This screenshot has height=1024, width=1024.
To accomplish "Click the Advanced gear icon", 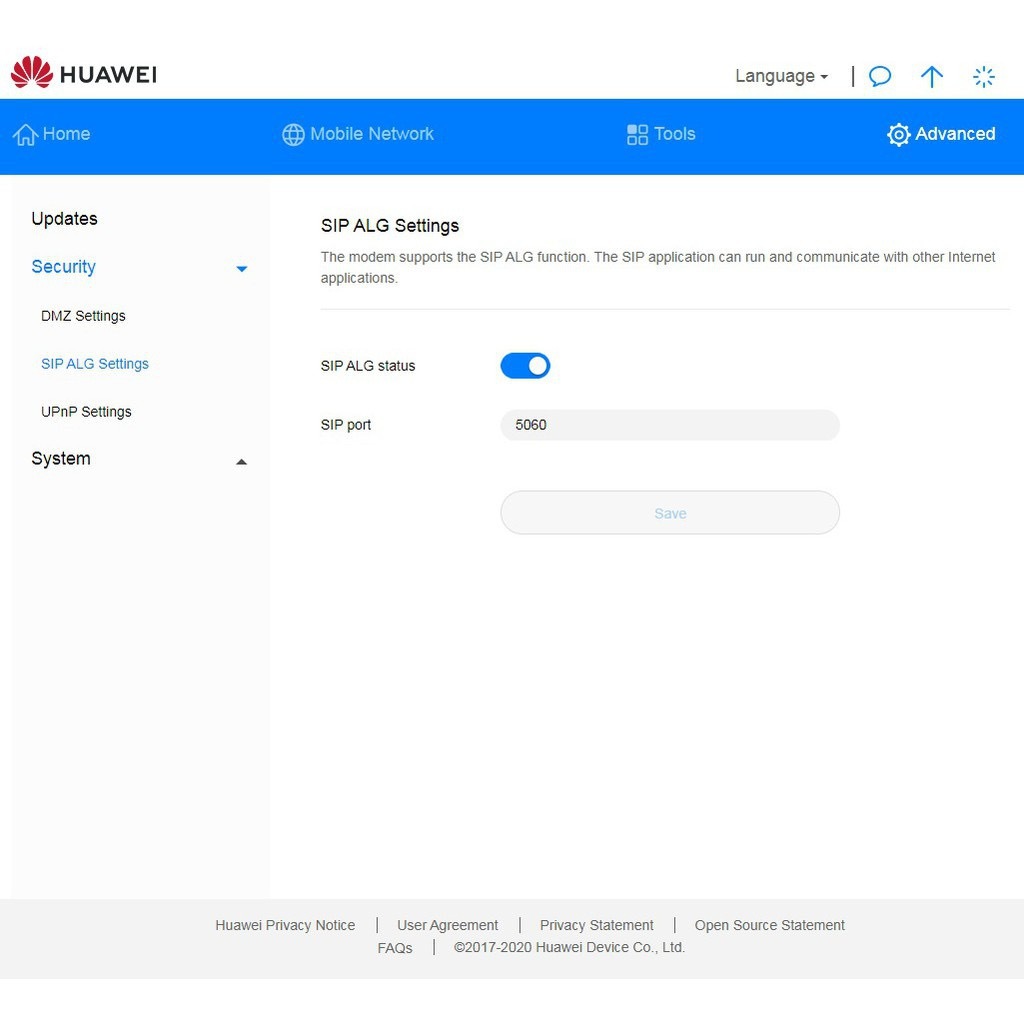I will (898, 135).
